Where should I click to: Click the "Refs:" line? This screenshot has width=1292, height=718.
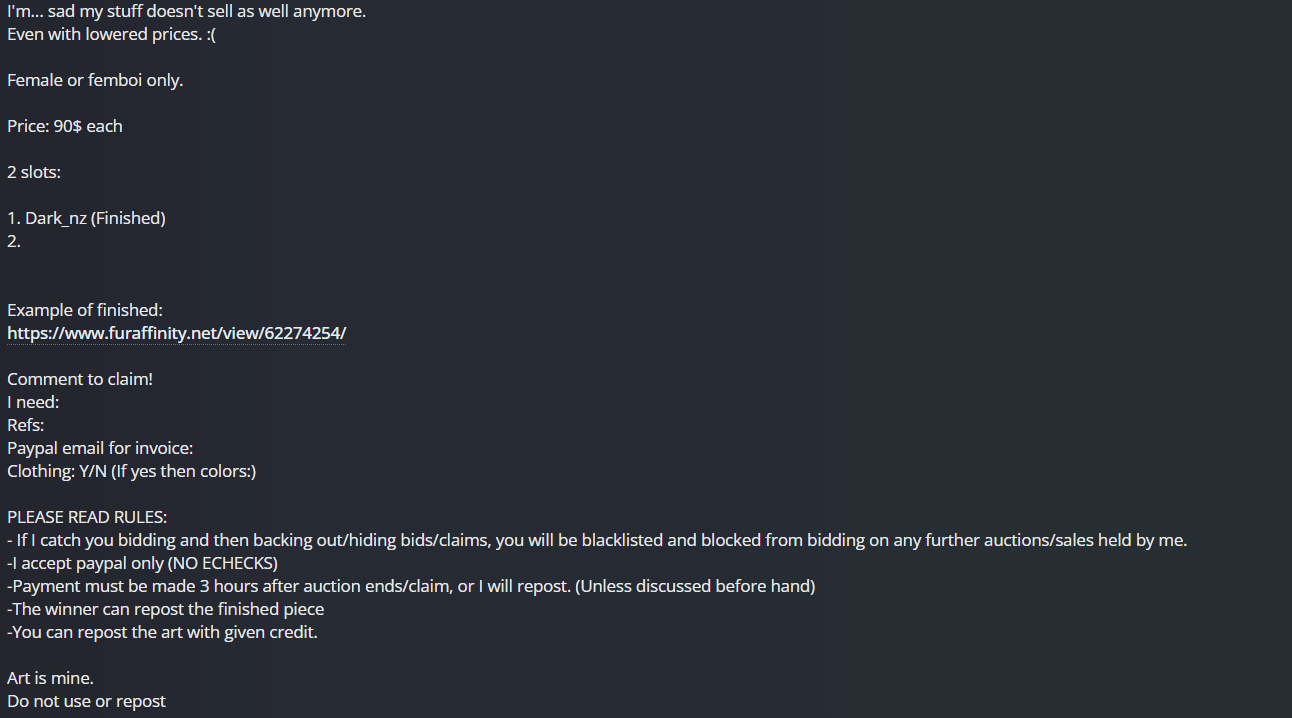25,425
